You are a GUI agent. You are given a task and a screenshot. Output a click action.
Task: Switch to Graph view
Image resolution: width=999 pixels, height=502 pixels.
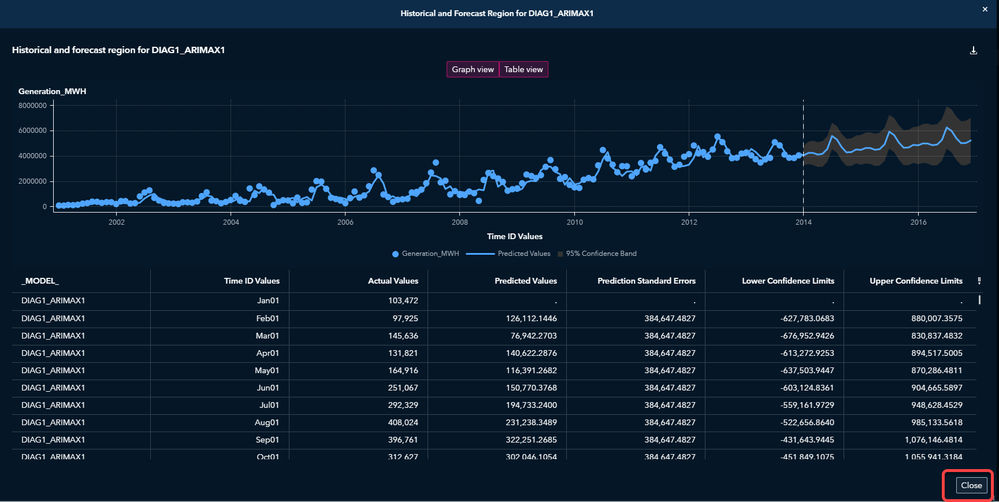click(x=473, y=69)
